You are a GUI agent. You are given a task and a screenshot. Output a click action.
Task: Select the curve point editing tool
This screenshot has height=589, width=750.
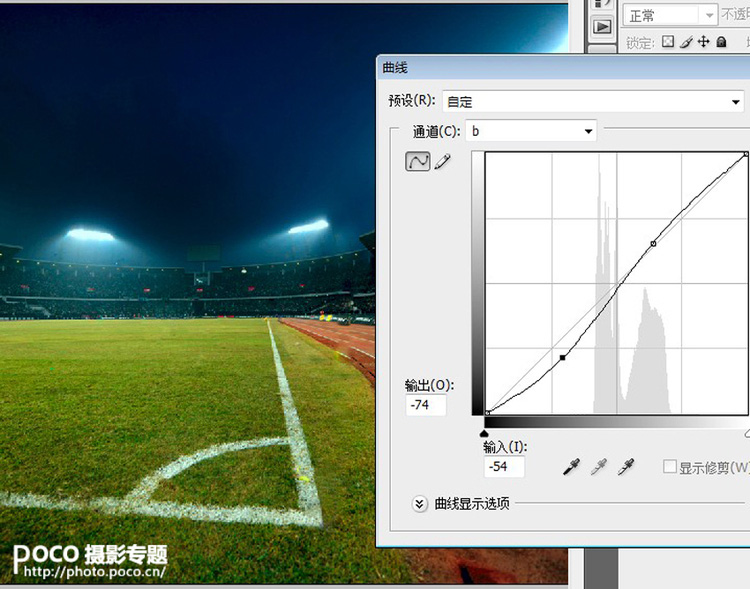418,162
